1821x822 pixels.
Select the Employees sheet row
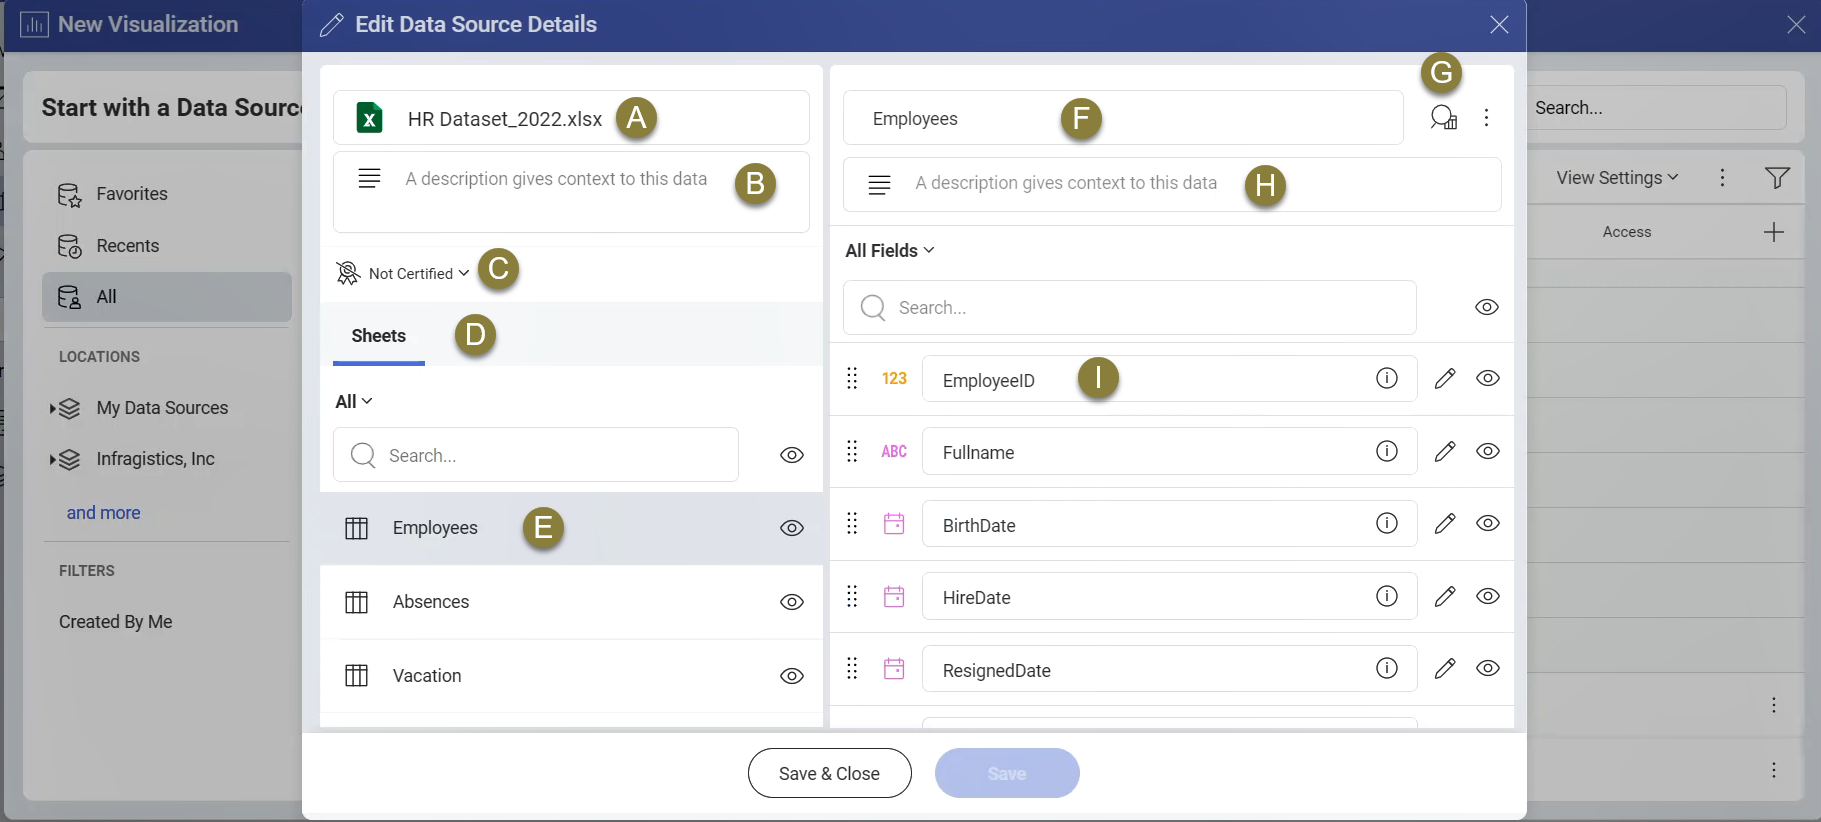pyautogui.click(x=571, y=528)
